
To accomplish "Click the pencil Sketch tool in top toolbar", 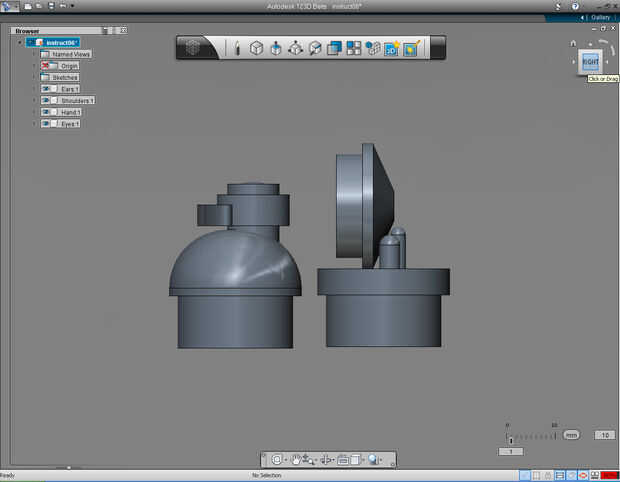I will click(x=237, y=48).
